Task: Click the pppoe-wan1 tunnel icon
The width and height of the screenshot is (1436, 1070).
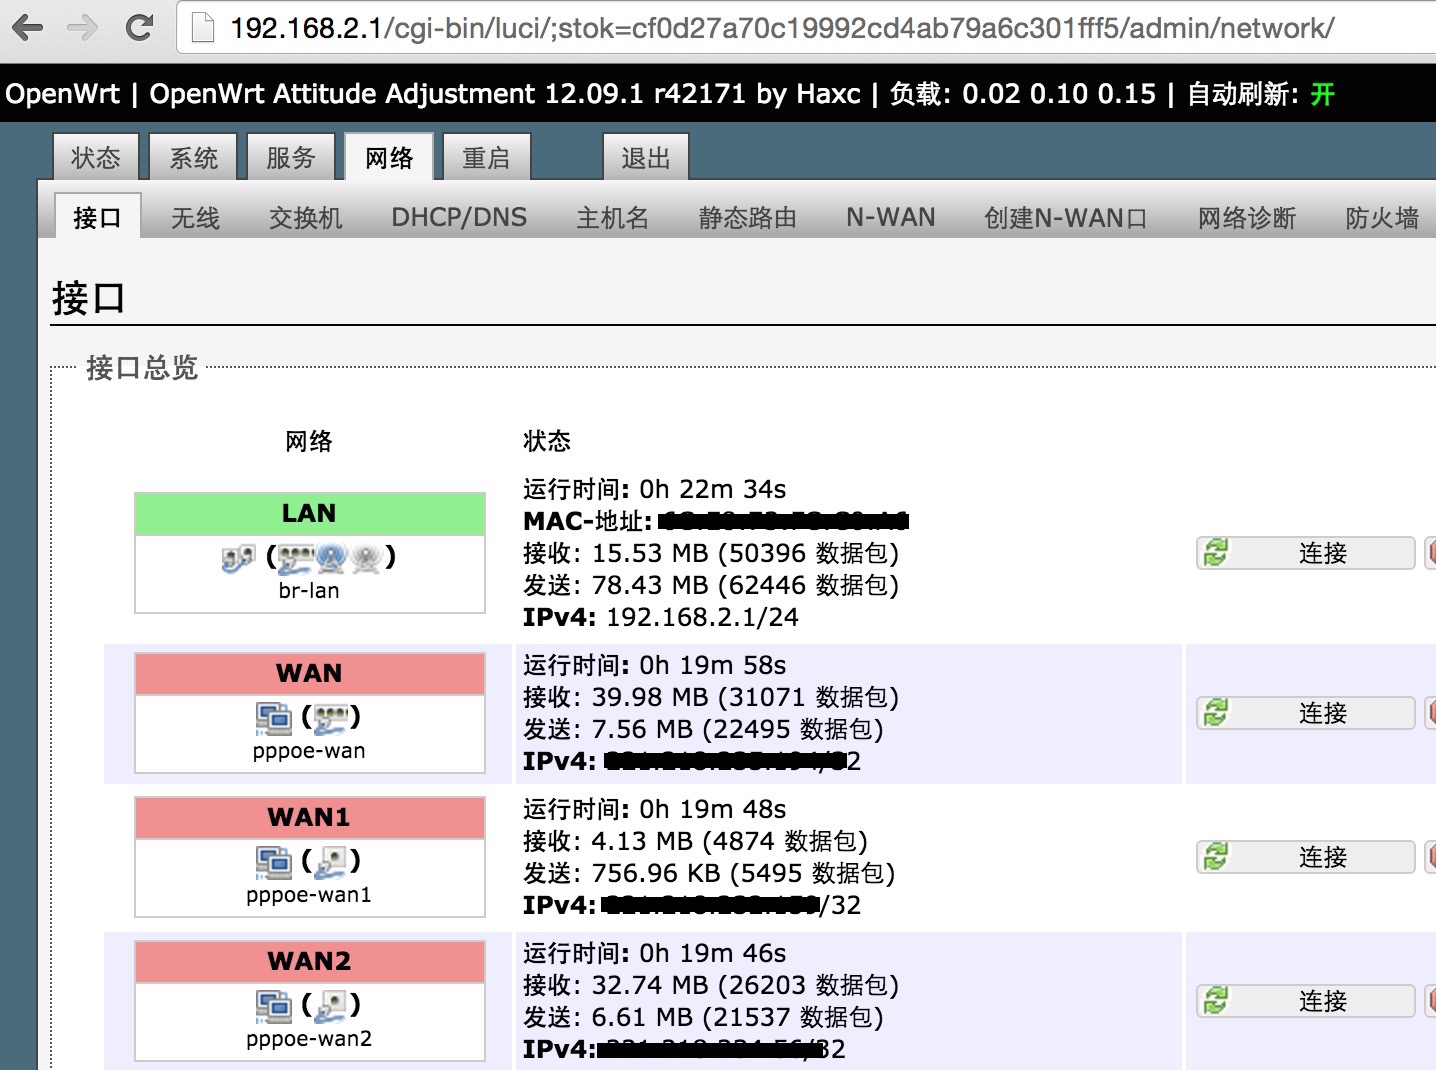Action: click(x=273, y=862)
